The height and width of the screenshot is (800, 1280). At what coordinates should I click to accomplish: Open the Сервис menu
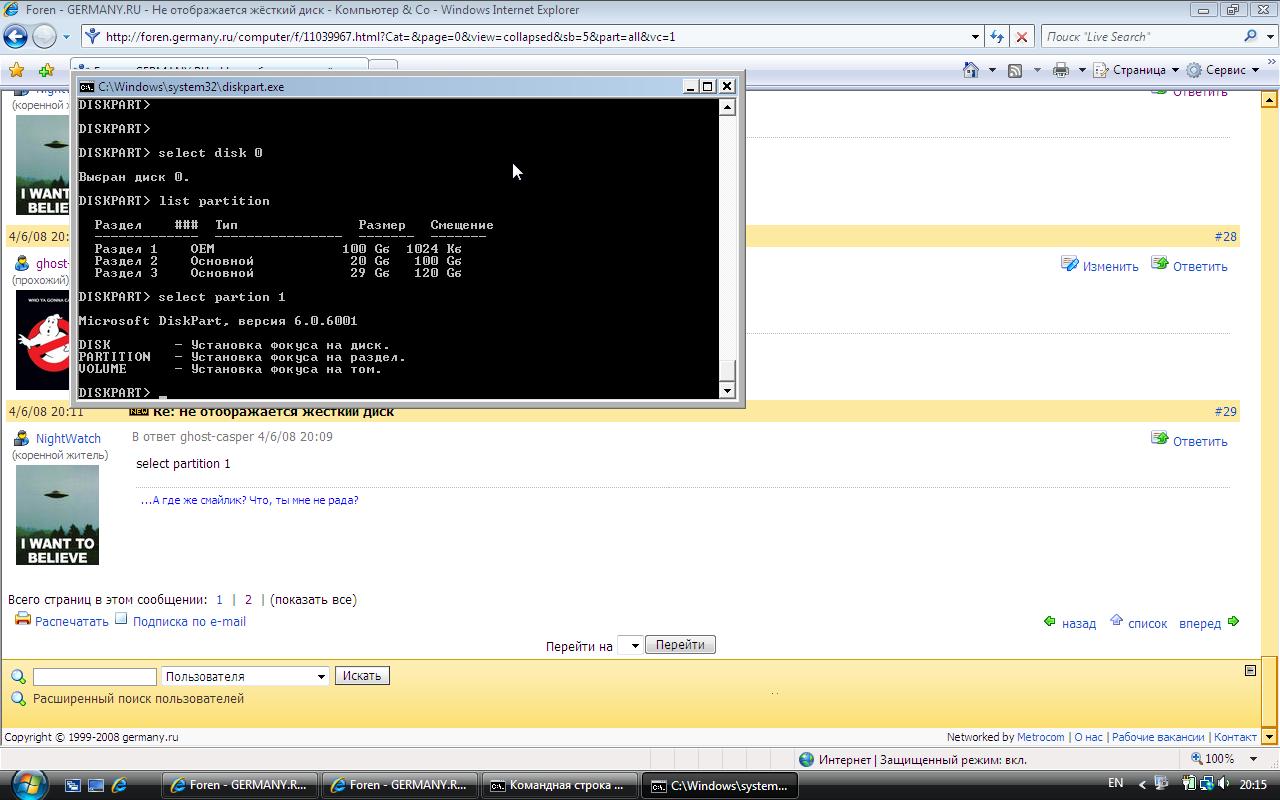click(1225, 70)
